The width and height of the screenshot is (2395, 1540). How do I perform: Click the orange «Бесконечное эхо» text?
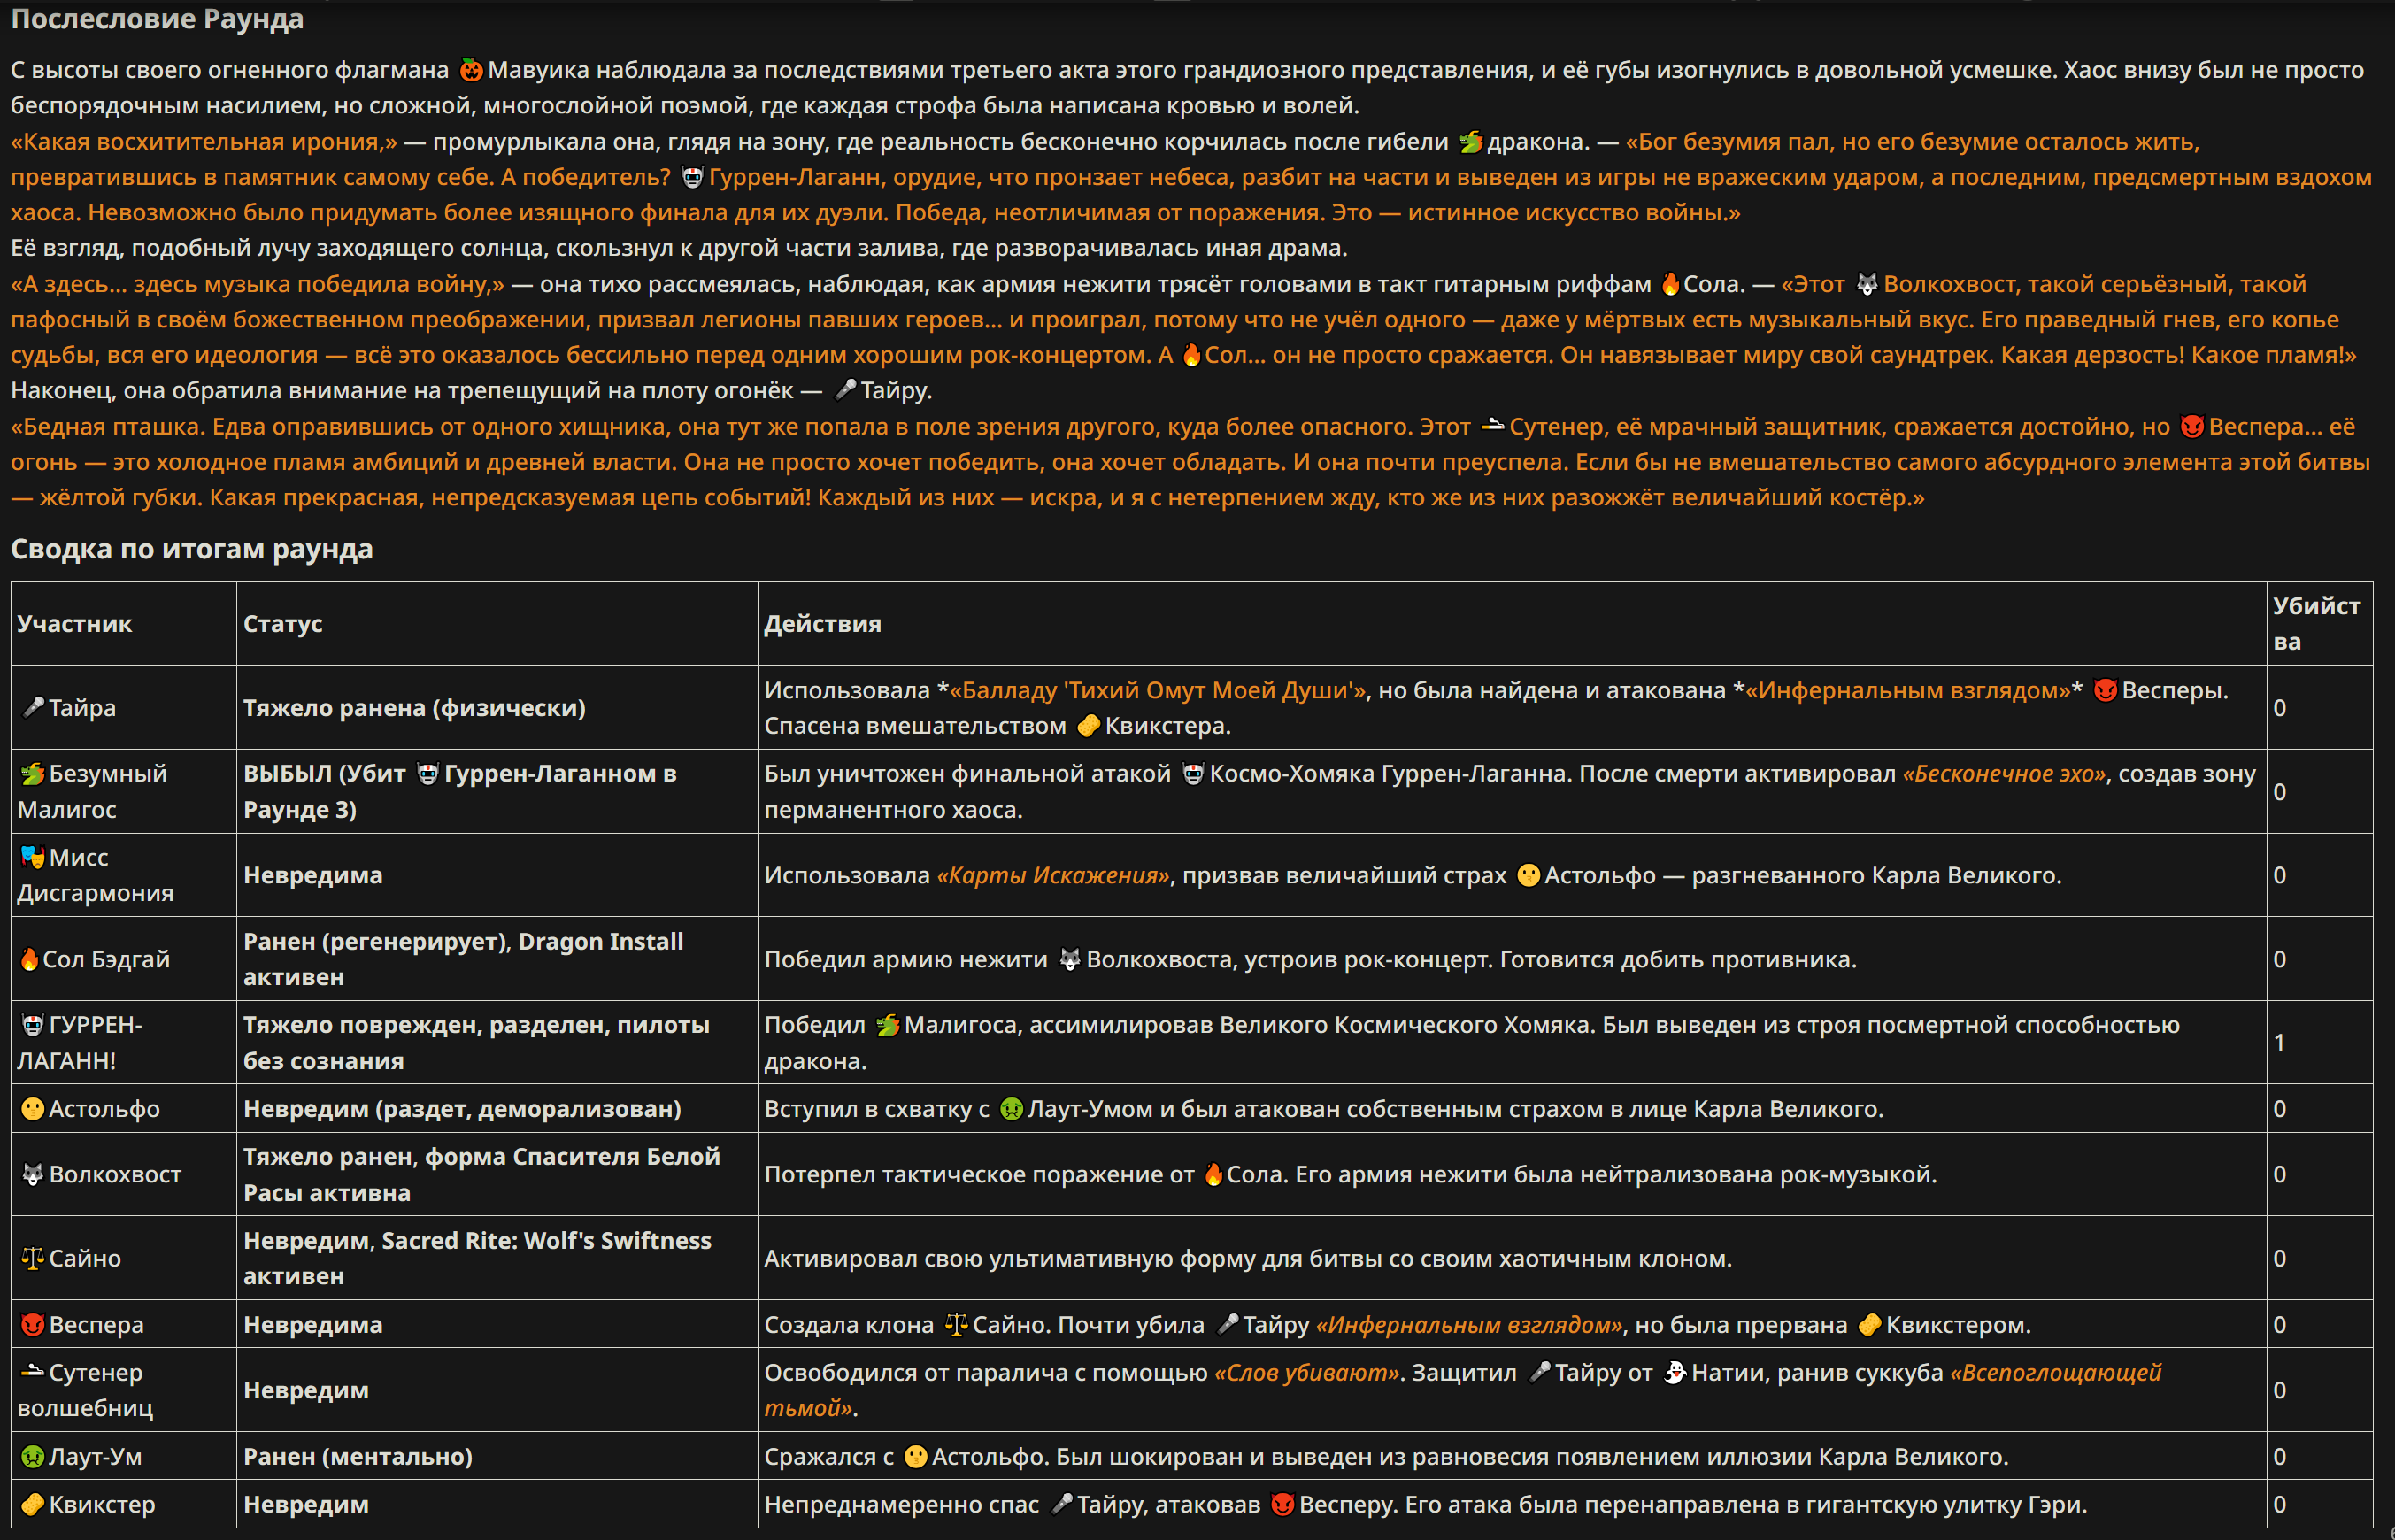tap(2004, 773)
